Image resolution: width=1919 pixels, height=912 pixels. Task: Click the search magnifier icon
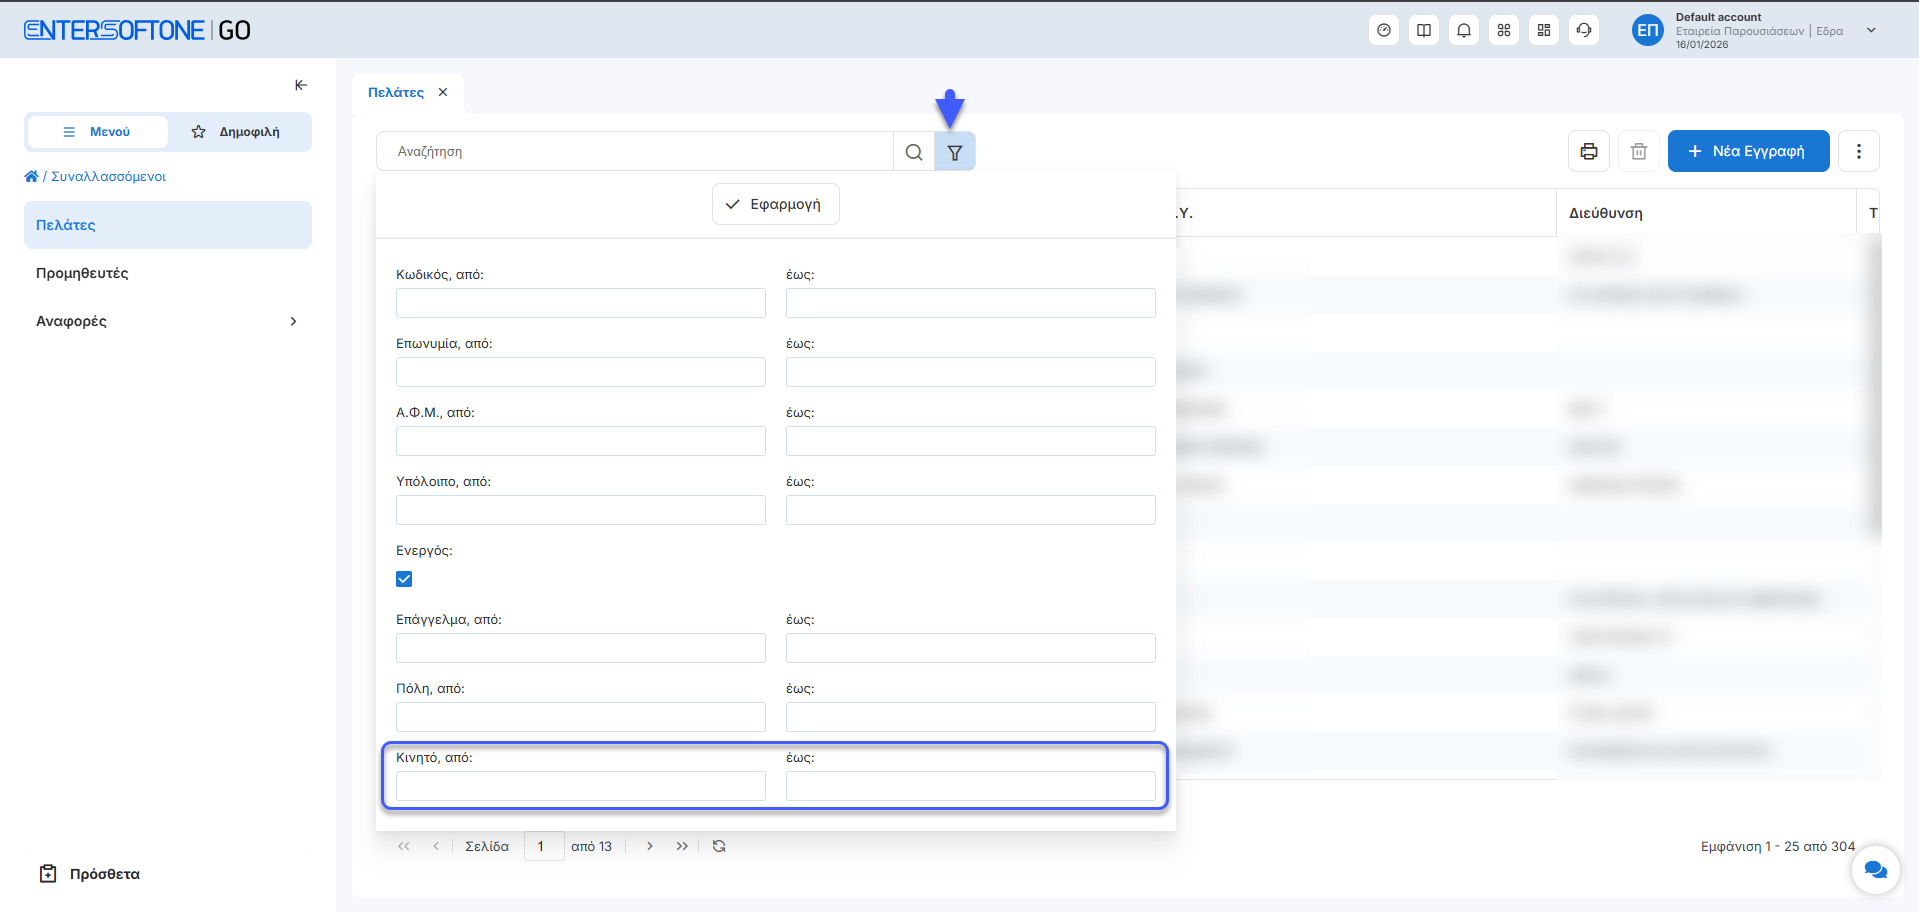(914, 152)
